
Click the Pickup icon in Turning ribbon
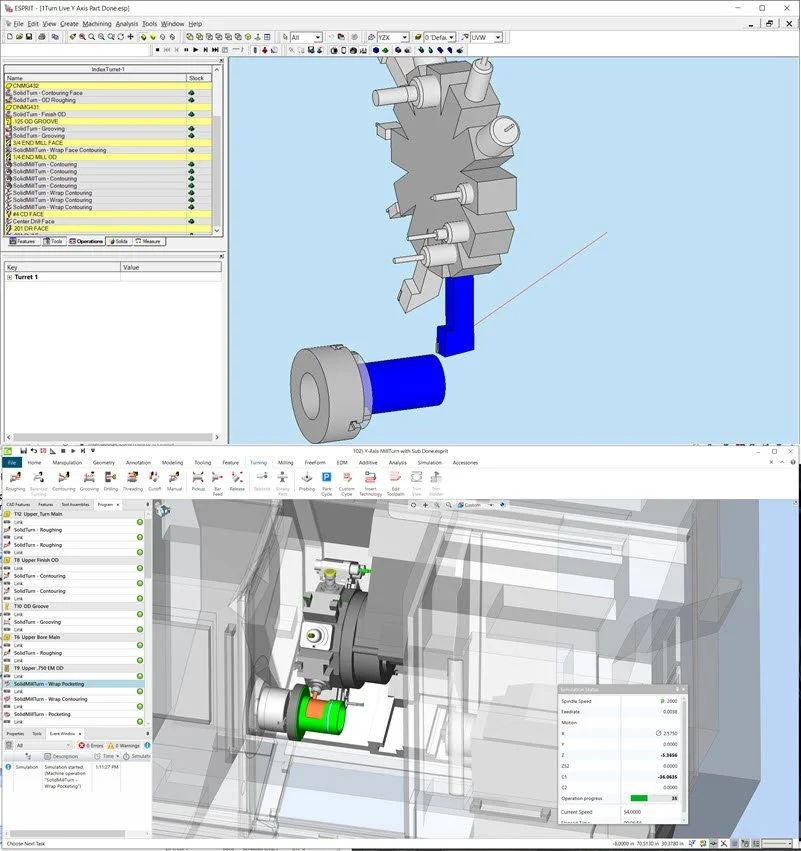(198, 481)
